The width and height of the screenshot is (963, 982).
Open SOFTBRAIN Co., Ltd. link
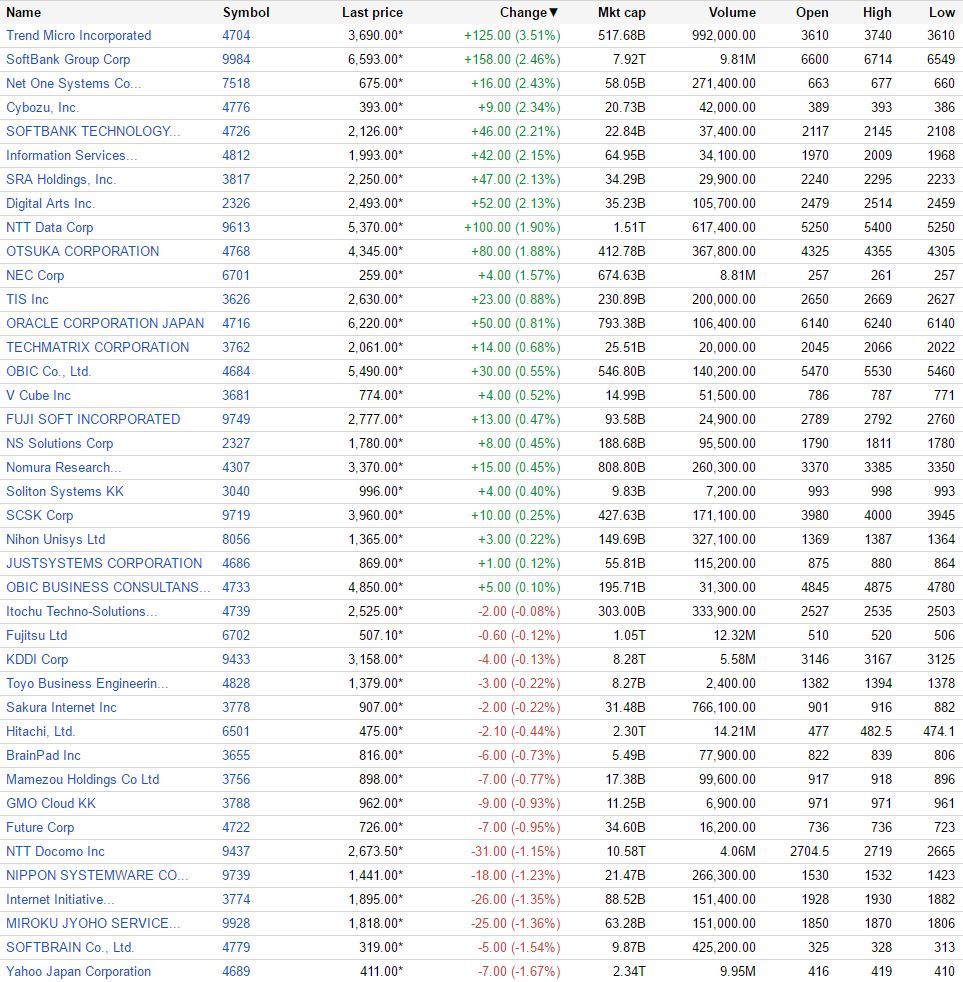point(70,947)
